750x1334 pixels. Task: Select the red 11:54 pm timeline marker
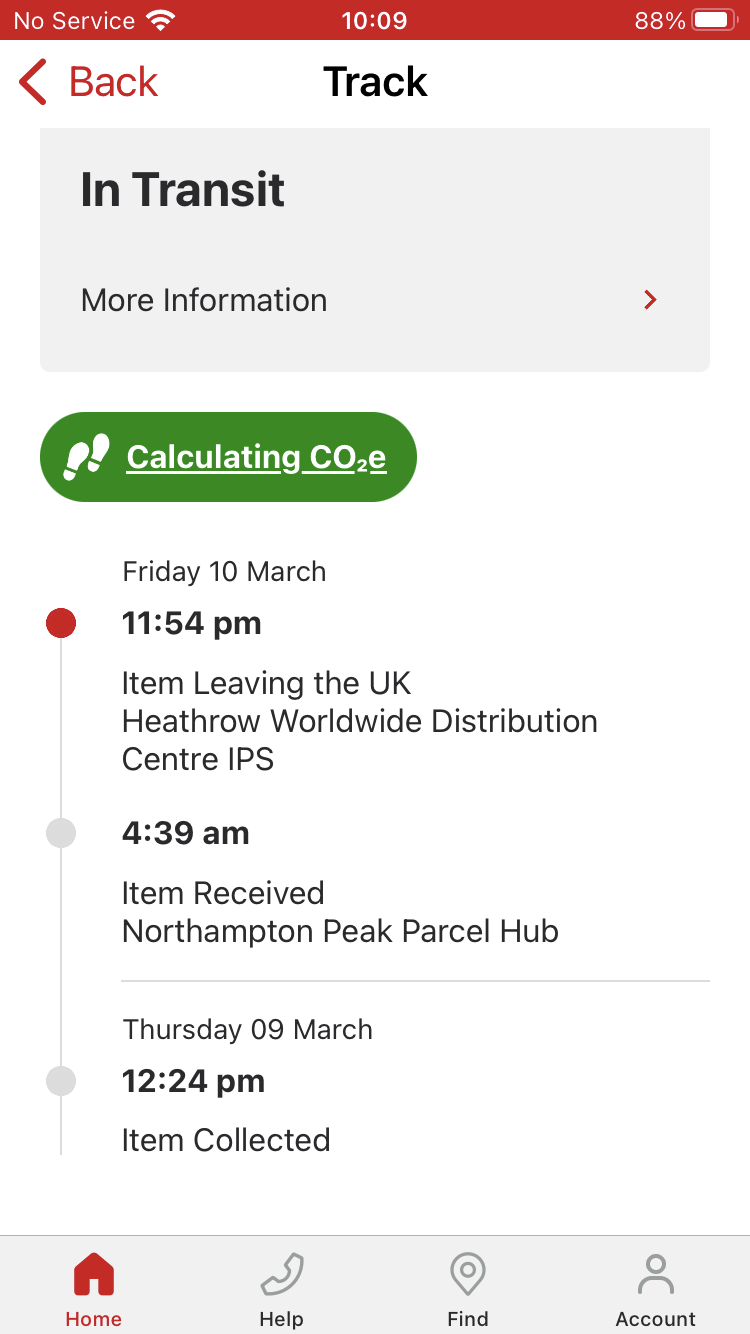[x=61, y=623]
